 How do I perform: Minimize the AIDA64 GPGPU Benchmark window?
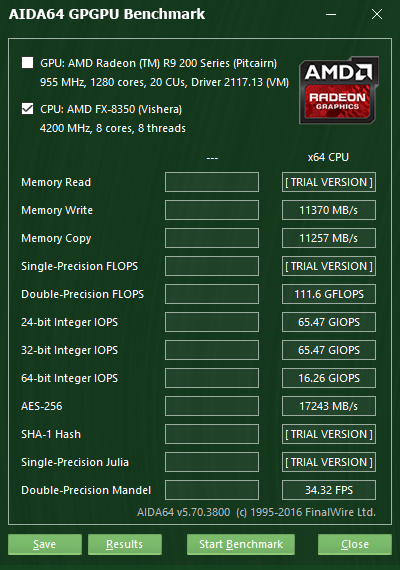(x=331, y=15)
